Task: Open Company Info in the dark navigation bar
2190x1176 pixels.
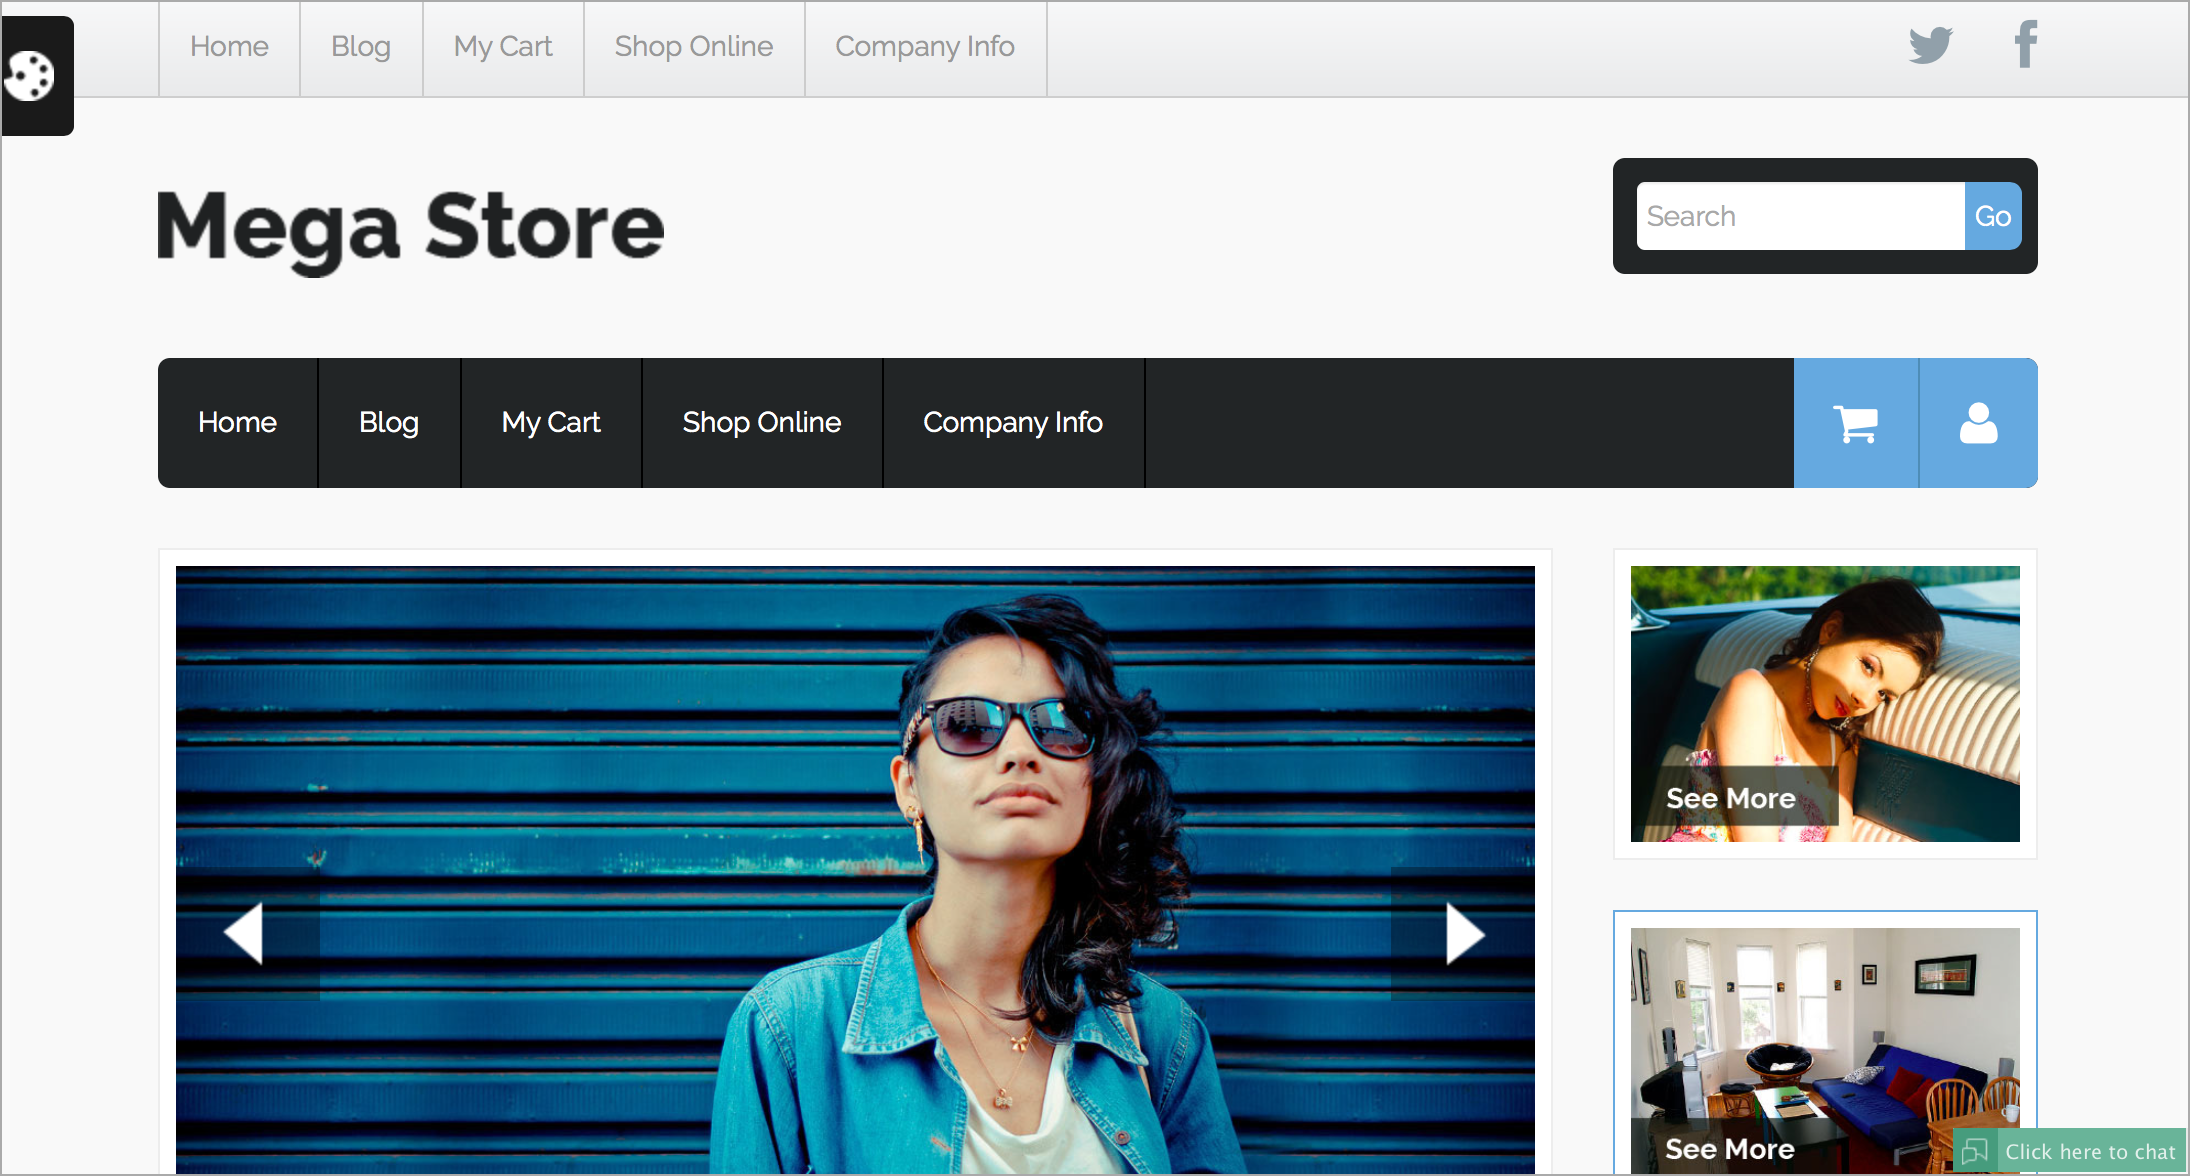Action: coord(1013,423)
